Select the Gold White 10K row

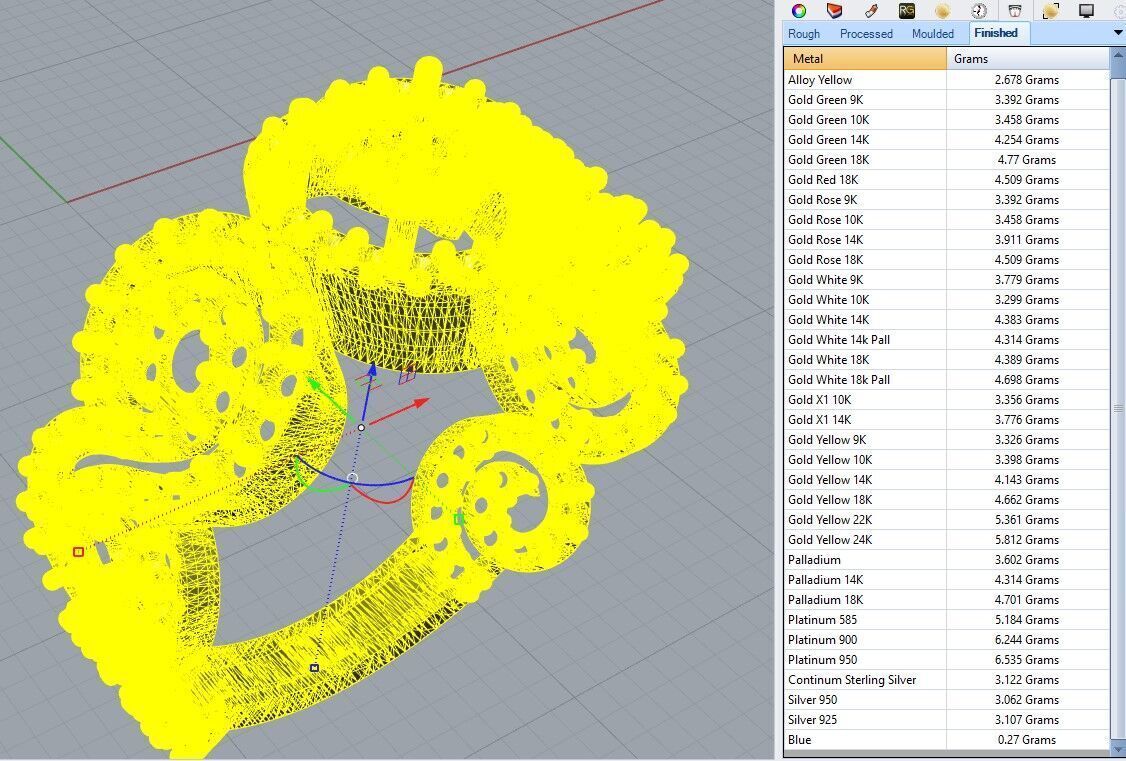pos(946,300)
